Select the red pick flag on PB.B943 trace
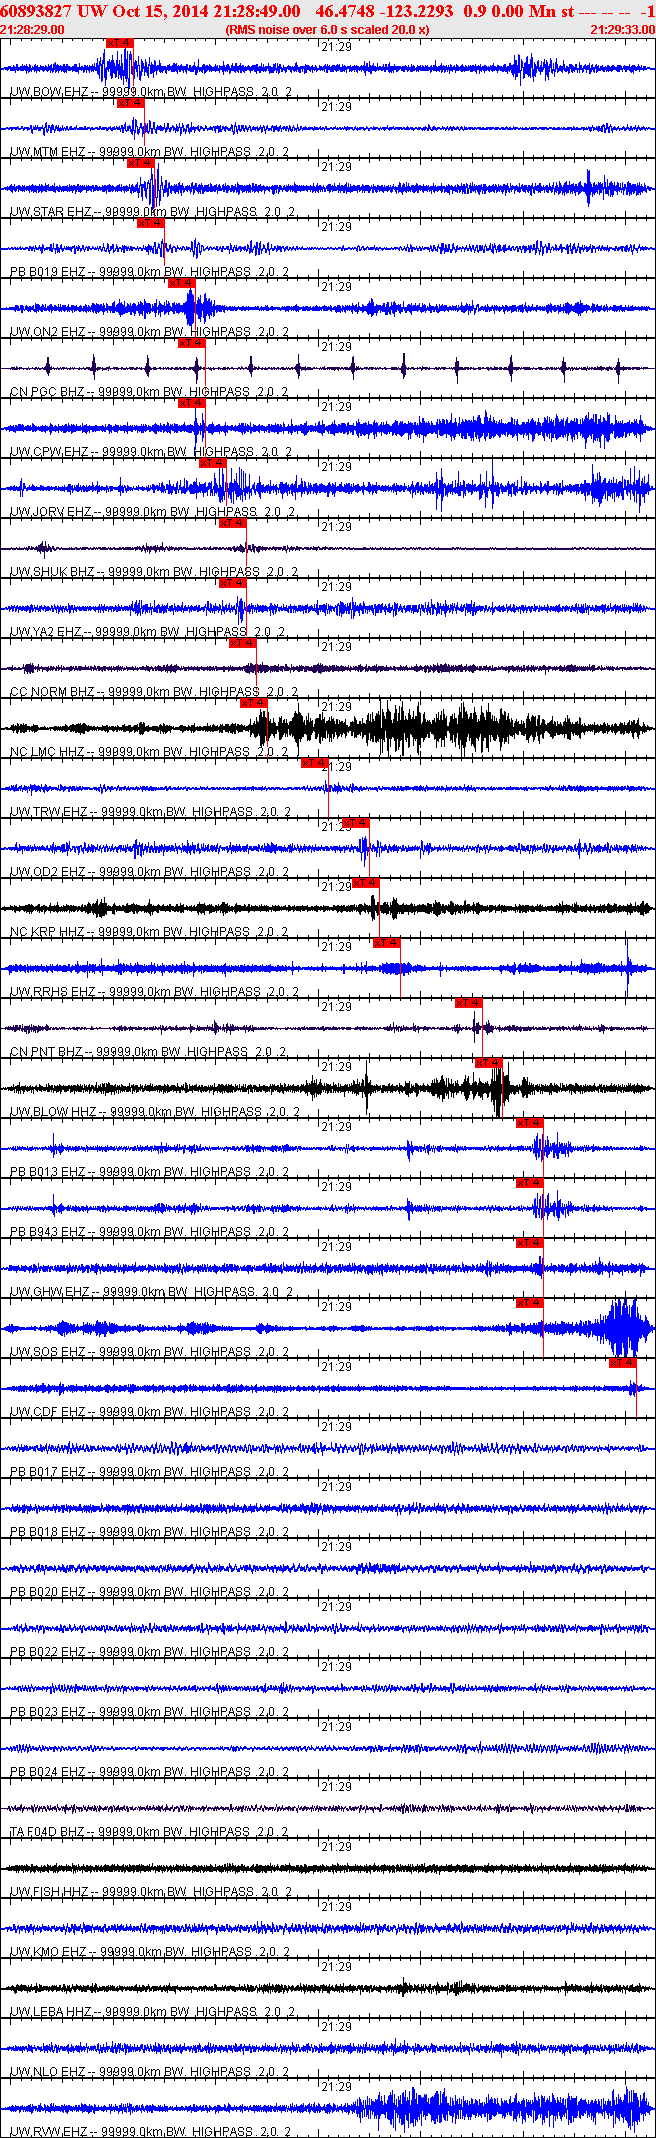This screenshot has height=2138, width=656. (x=529, y=1183)
